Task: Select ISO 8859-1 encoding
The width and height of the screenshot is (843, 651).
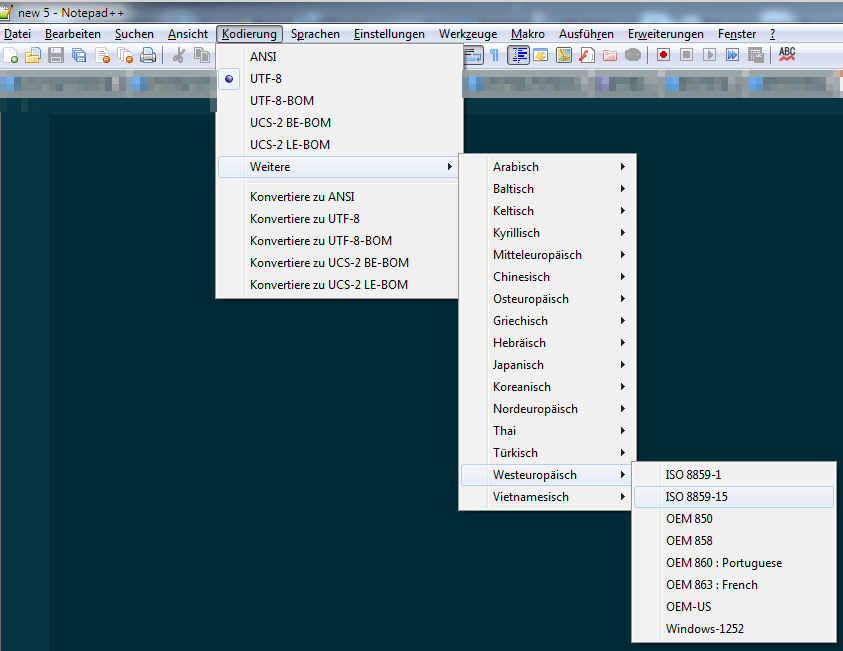Action: [734, 475]
